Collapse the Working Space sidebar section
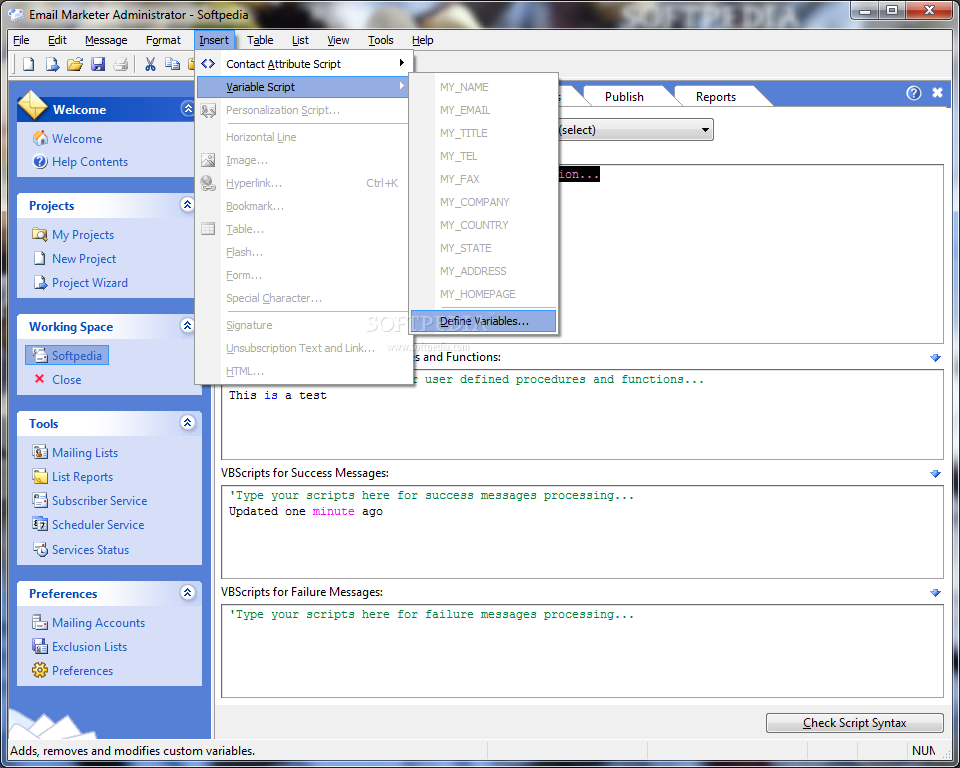This screenshot has width=960, height=768. [187, 325]
